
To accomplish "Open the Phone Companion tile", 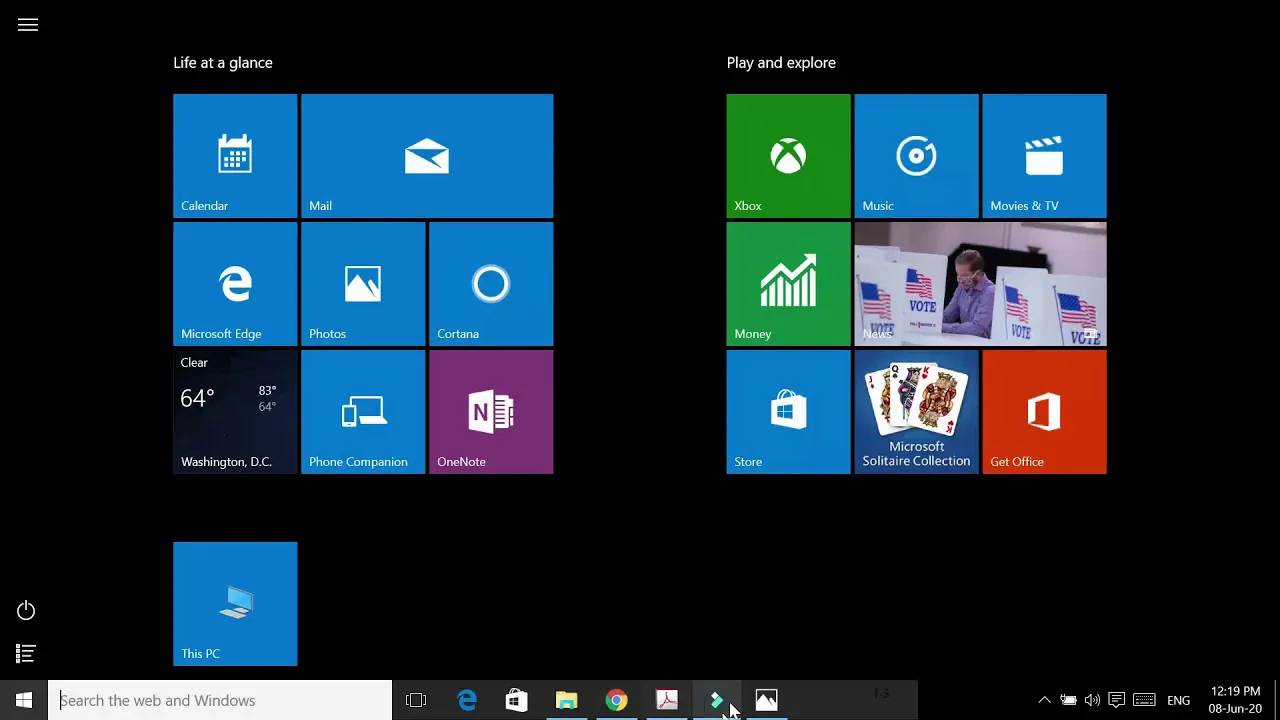I will coord(363,412).
